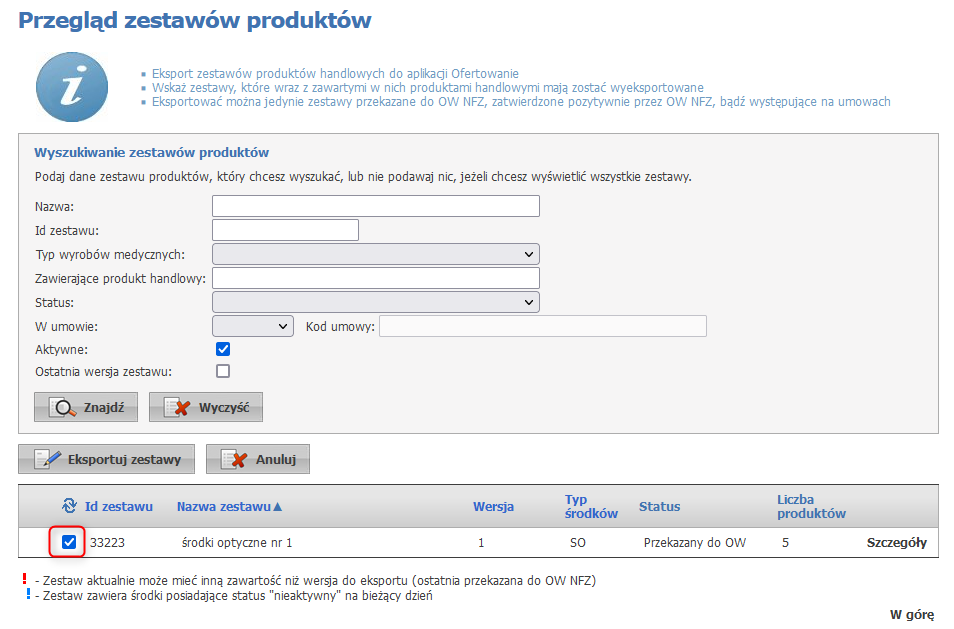This screenshot has height=629, width=954.
Task: Click the Kod umowy input field
Action: (542, 326)
